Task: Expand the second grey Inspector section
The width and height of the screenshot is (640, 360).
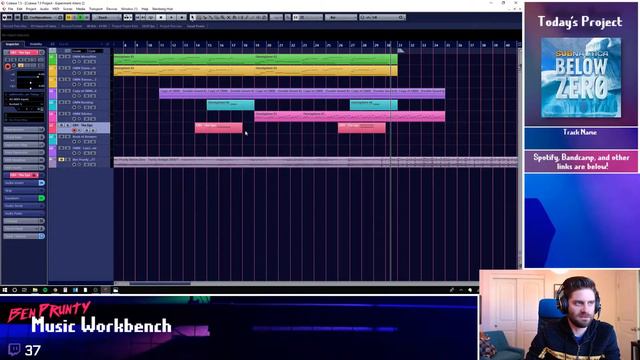Action: (24, 137)
